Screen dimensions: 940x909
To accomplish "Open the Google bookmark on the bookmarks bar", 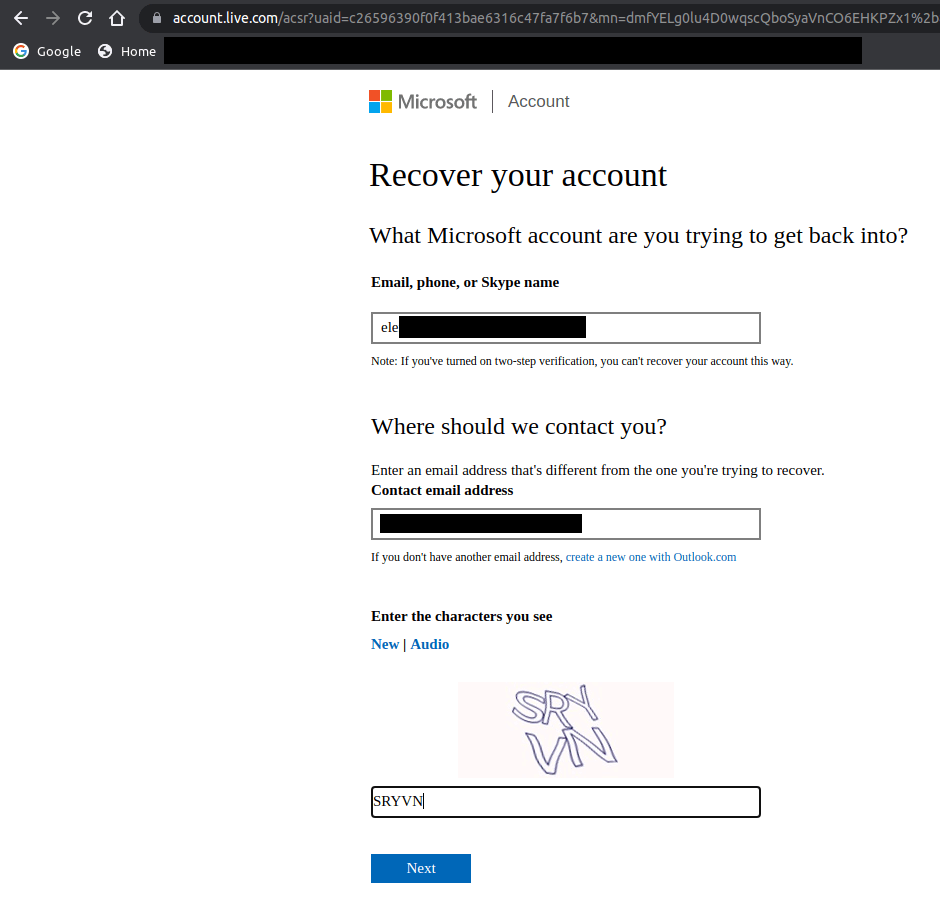I will pyautogui.click(x=47, y=51).
